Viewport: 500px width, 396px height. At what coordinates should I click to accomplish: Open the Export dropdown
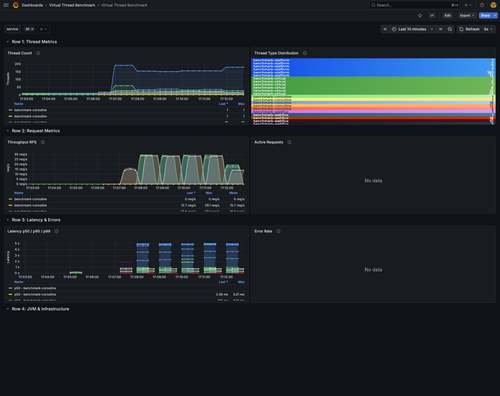tap(467, 16)
